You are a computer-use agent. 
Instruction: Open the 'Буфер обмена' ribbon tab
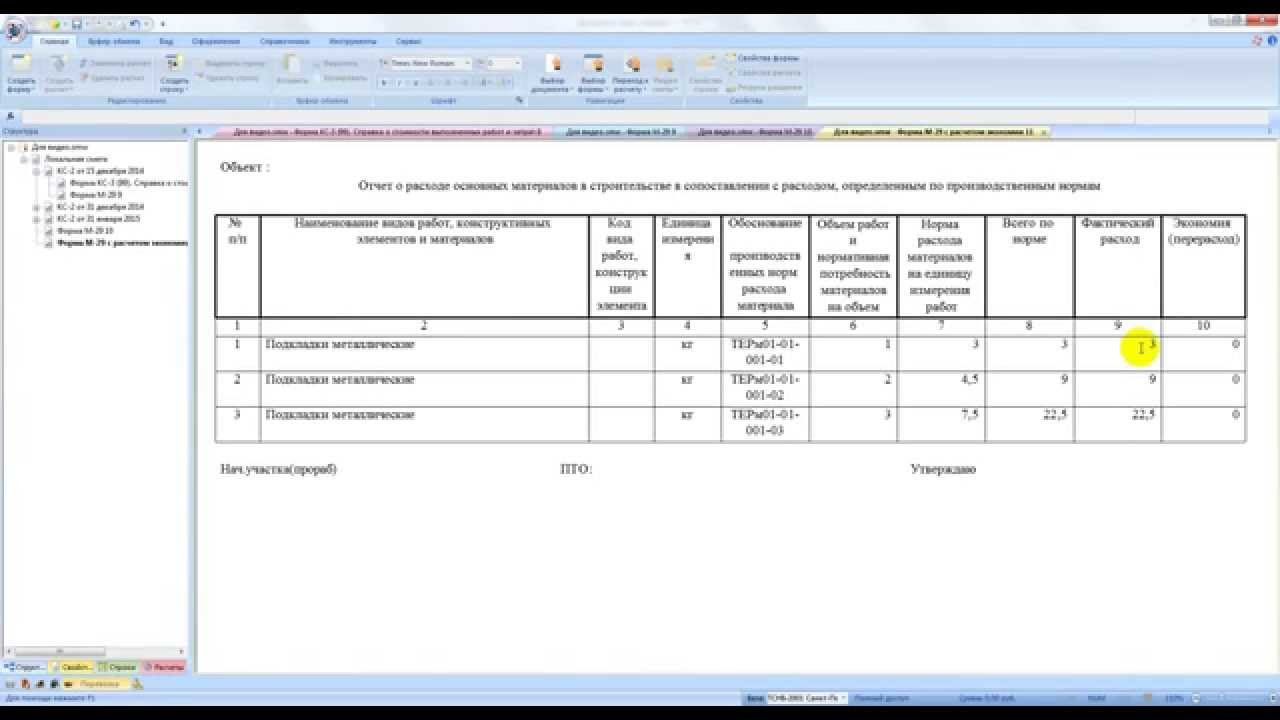pos(114,42)
